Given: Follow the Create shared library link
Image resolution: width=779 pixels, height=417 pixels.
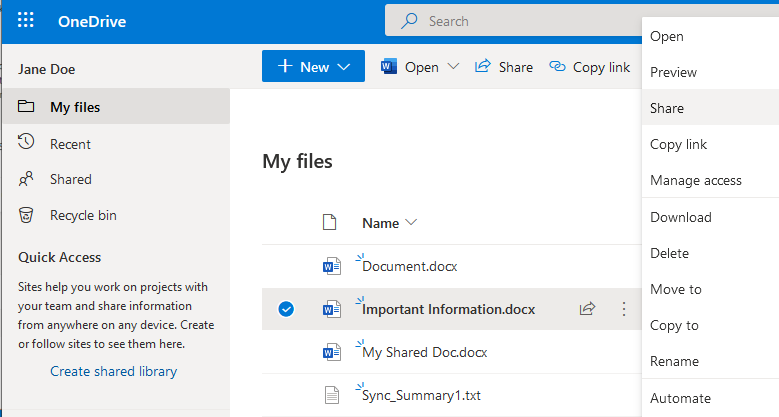Looking at the screenshot, I should (113, 371).
